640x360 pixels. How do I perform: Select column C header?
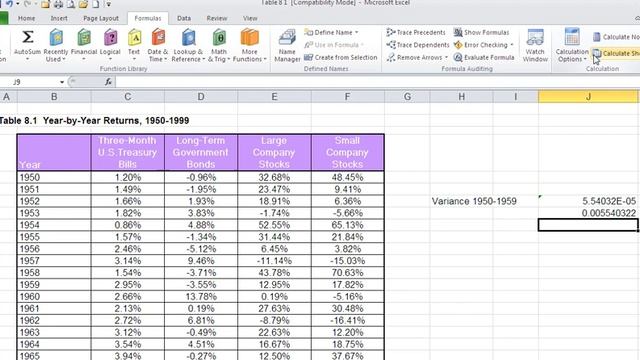[x=128, y=97]
